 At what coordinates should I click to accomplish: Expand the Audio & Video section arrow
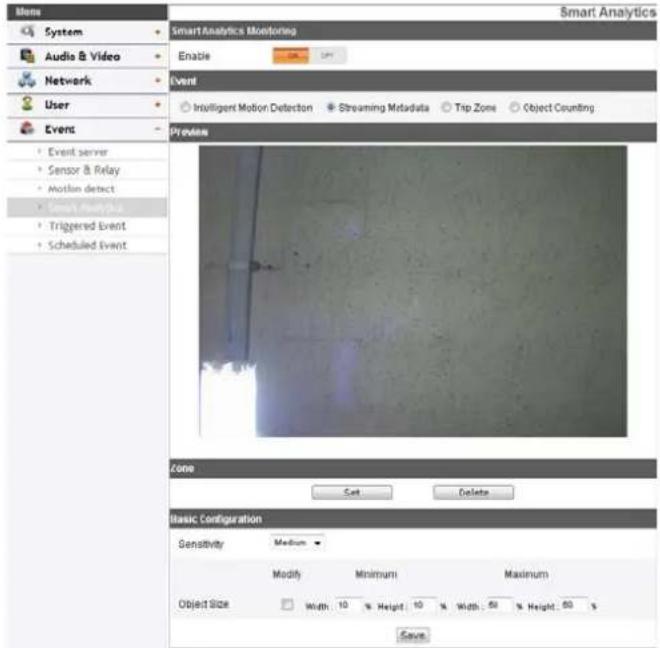tap(158, 56)
